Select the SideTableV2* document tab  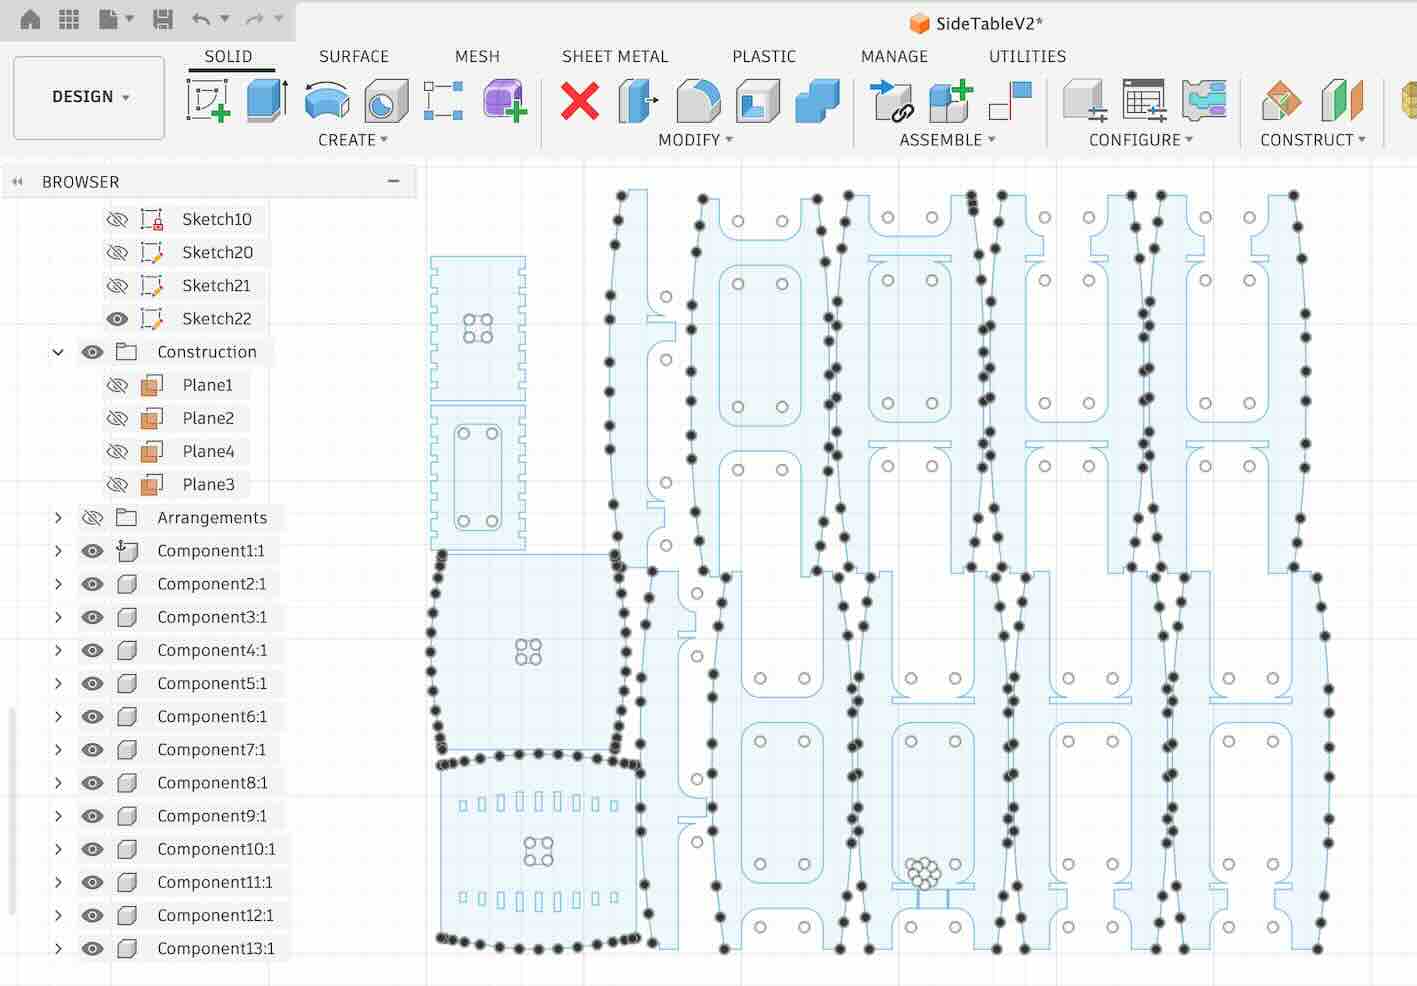(976, 23)
